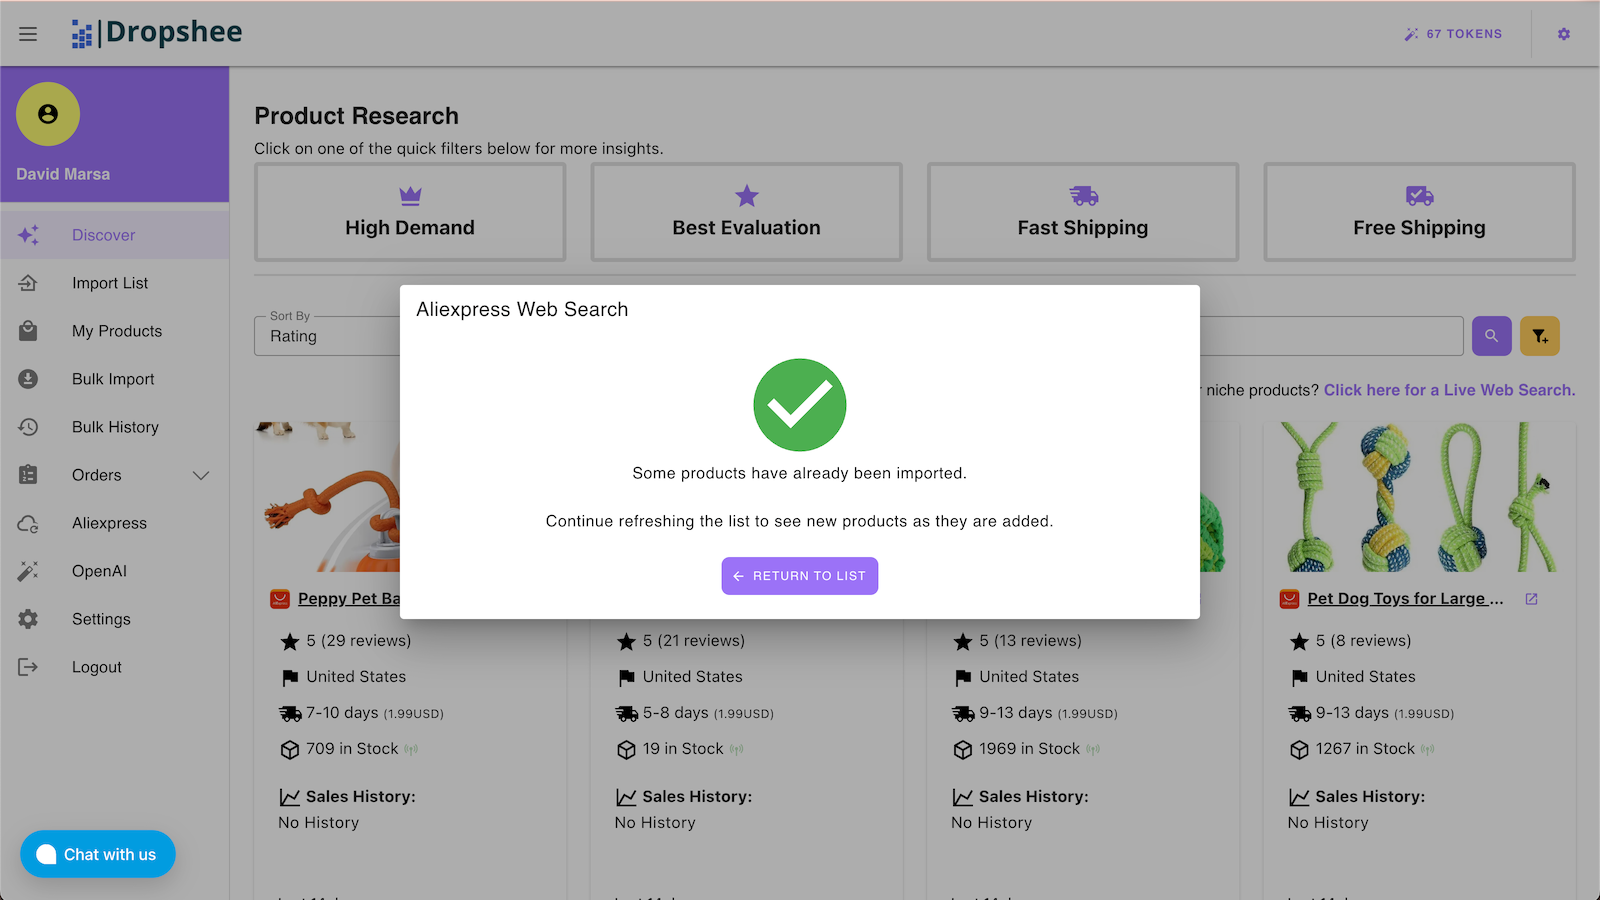
Task: Click Return to List button
Action: click(800, 576)
